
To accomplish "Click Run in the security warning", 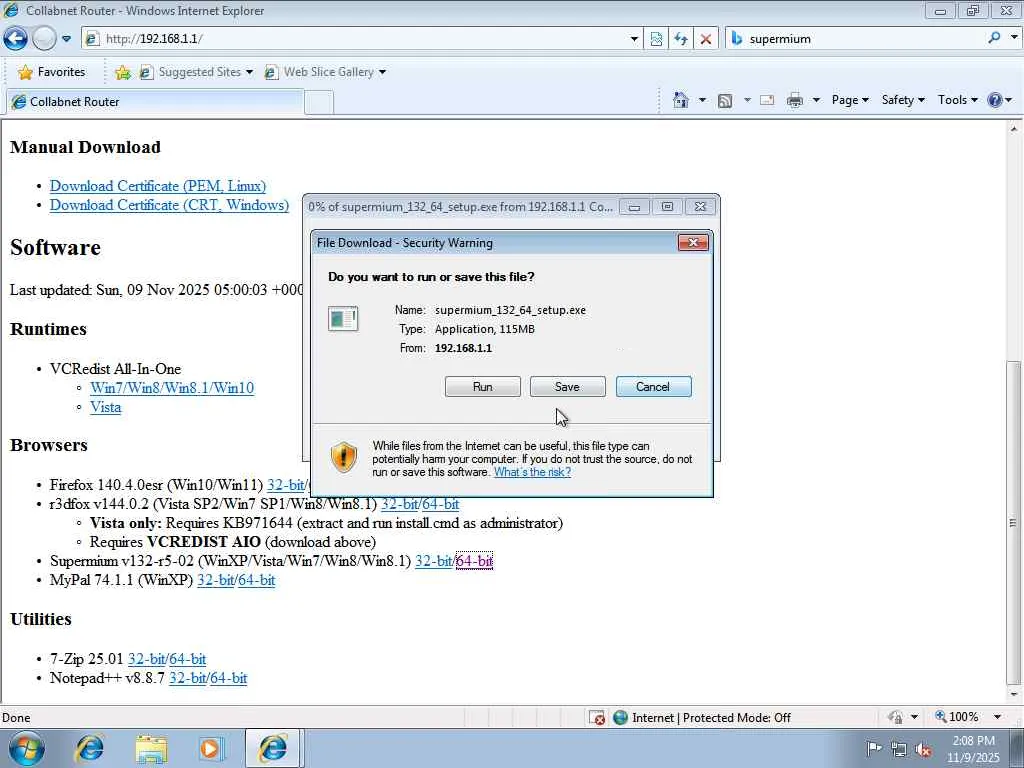I will point(483,387).
